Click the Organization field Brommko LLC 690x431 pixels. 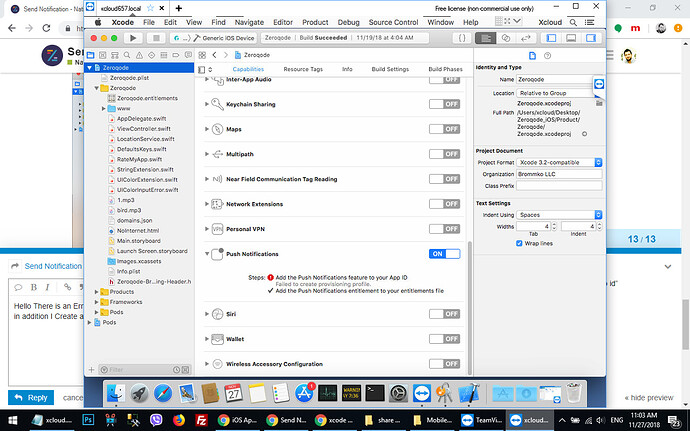pos(559,174)
